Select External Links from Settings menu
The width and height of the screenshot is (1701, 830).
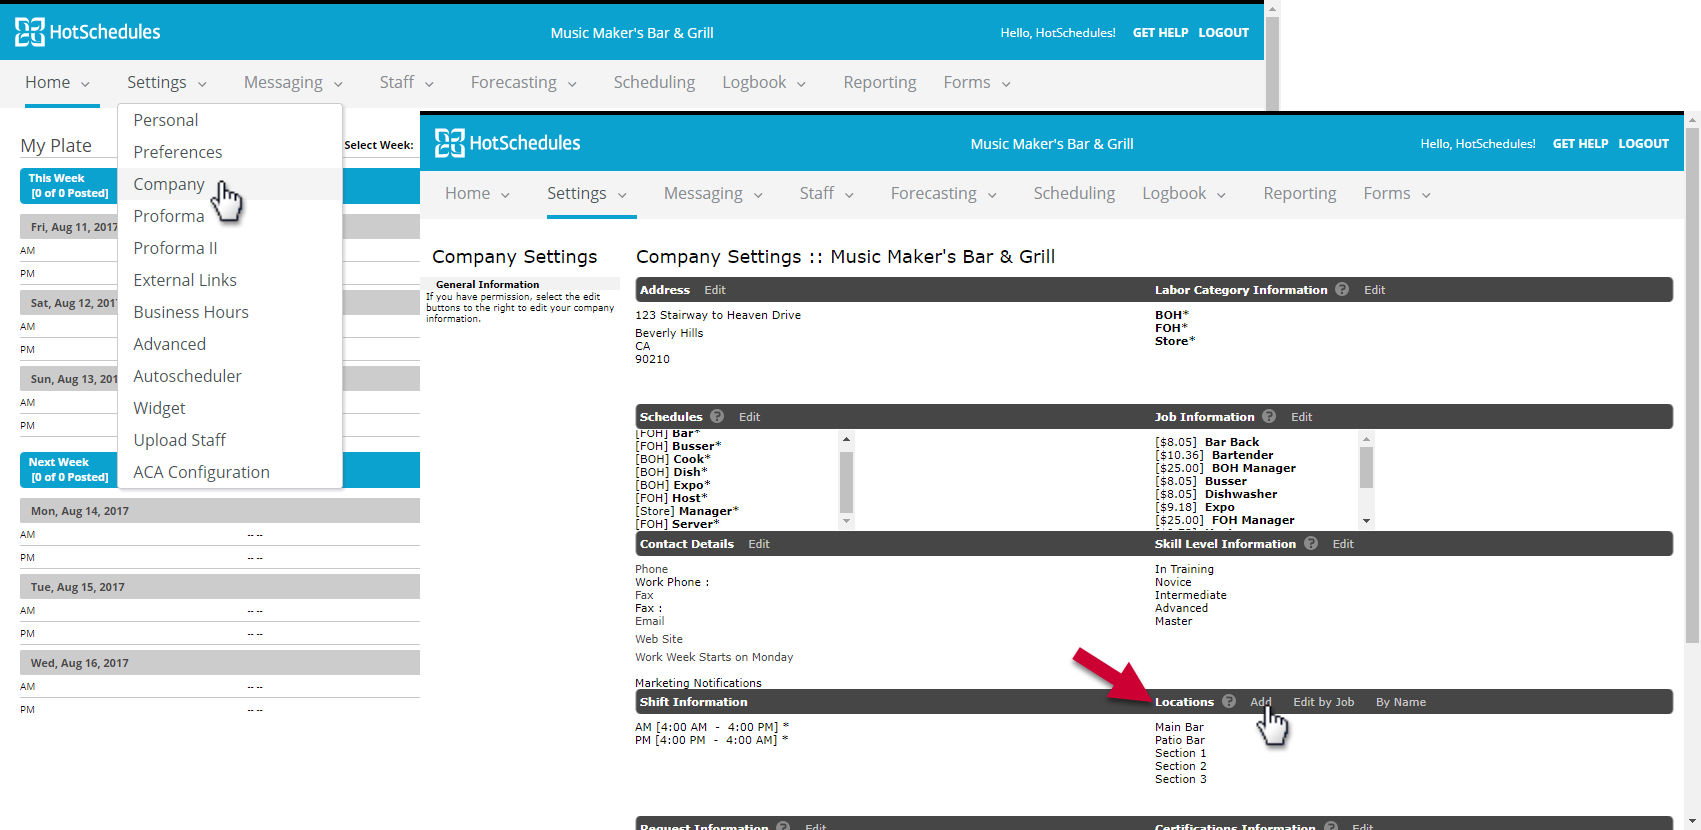pyautogui.click(x=230, y=280)
